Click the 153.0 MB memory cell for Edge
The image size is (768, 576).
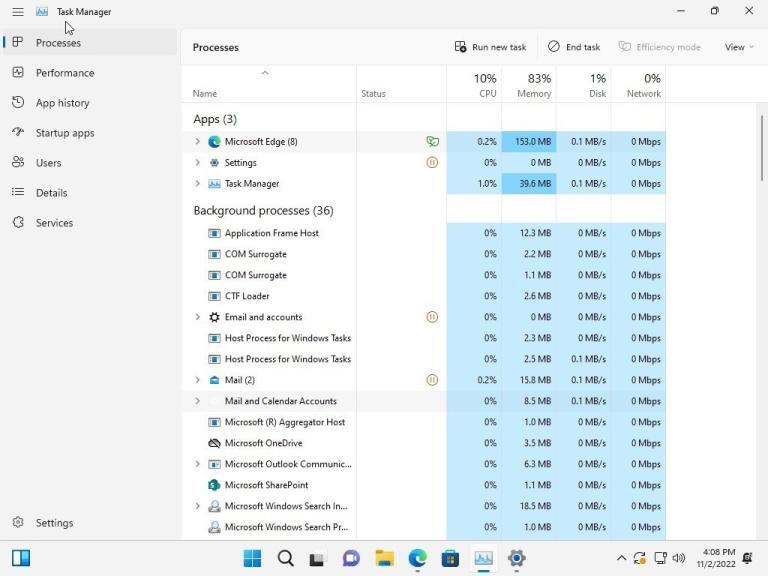click(x=529, y=142)
